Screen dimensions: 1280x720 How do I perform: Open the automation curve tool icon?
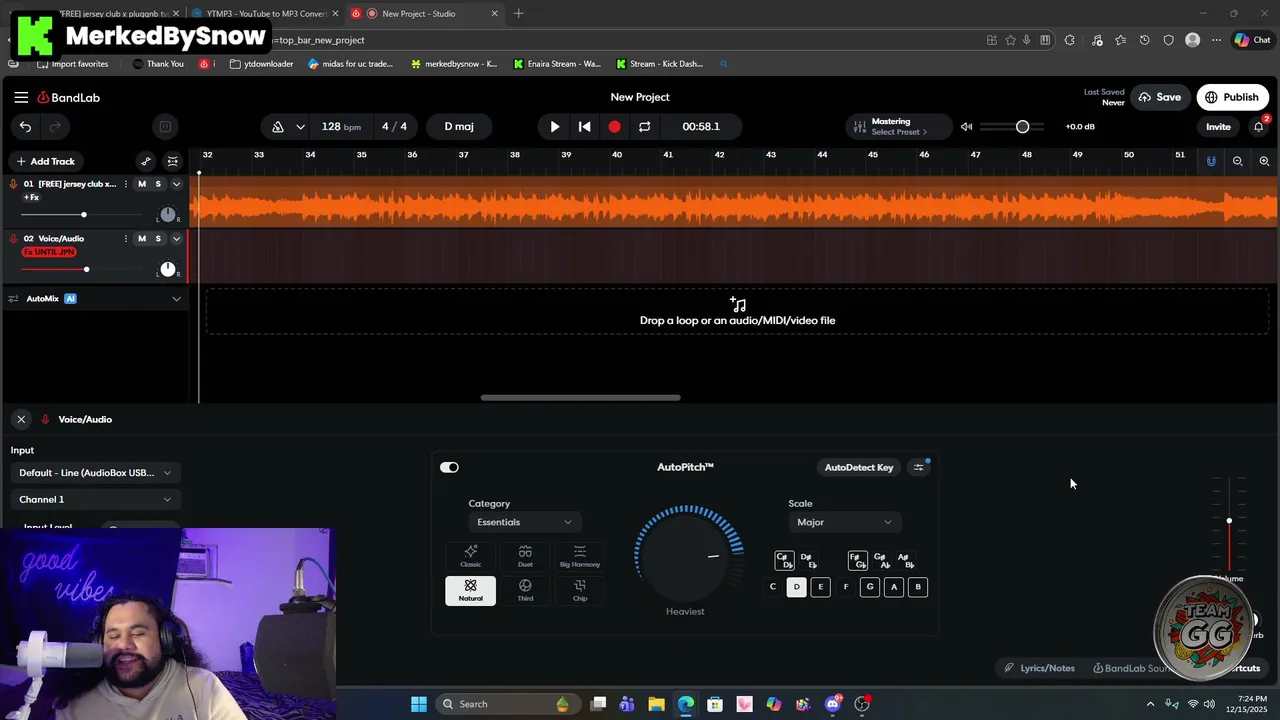click(146, 161)
